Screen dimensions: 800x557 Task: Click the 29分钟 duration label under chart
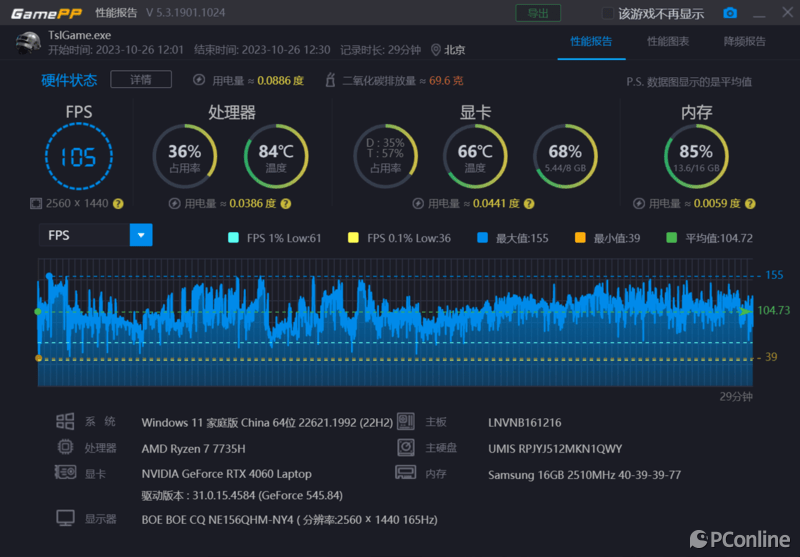coord(736,397)
